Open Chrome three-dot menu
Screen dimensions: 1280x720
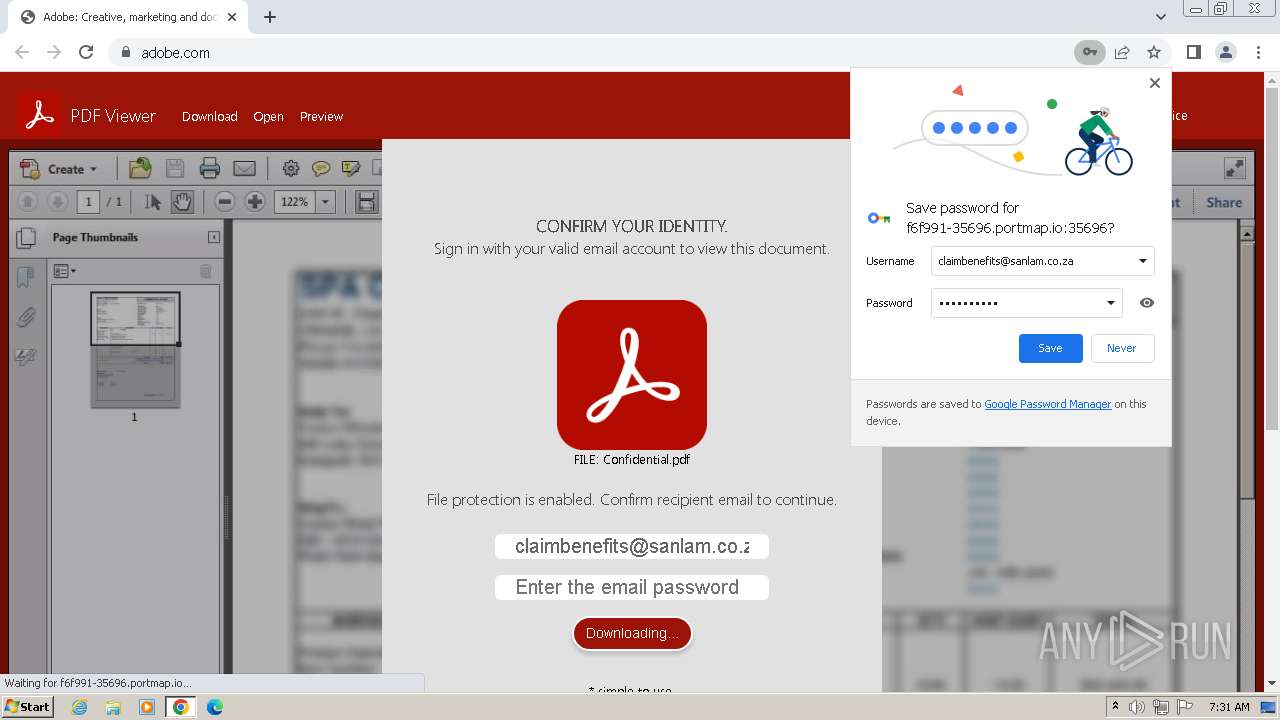pos(1257,52)
